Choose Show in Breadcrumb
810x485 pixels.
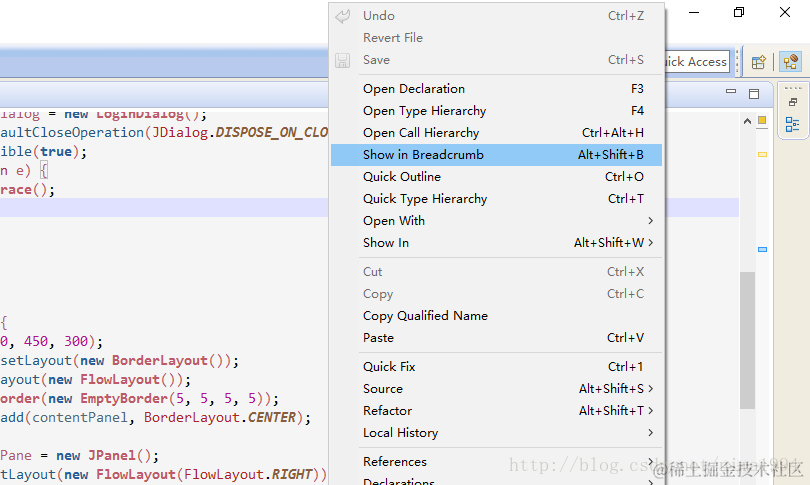(x=496, y=155)
